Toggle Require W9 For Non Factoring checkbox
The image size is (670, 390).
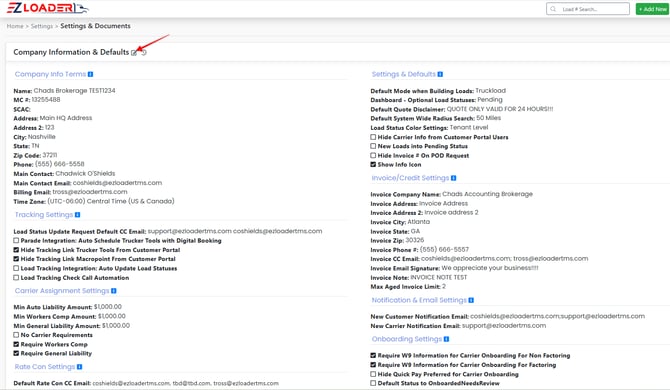tap(373, 355)
